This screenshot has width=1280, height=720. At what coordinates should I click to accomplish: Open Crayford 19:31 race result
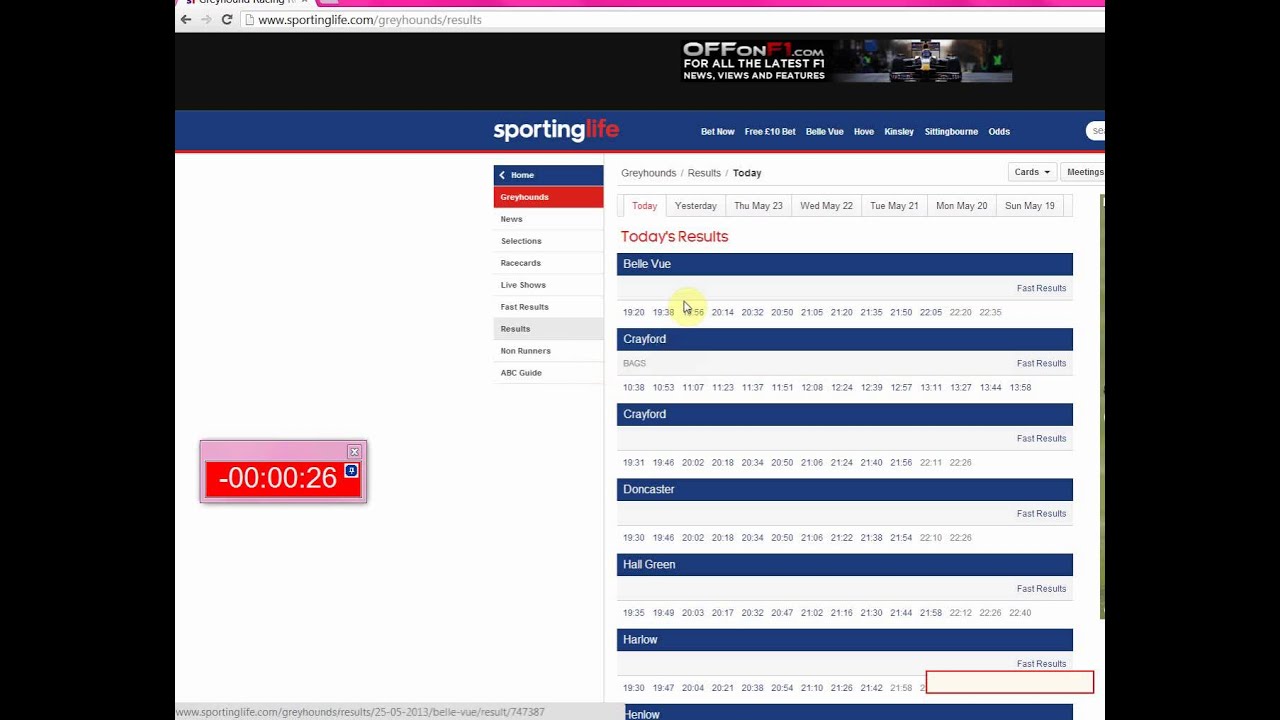point(634,462)
